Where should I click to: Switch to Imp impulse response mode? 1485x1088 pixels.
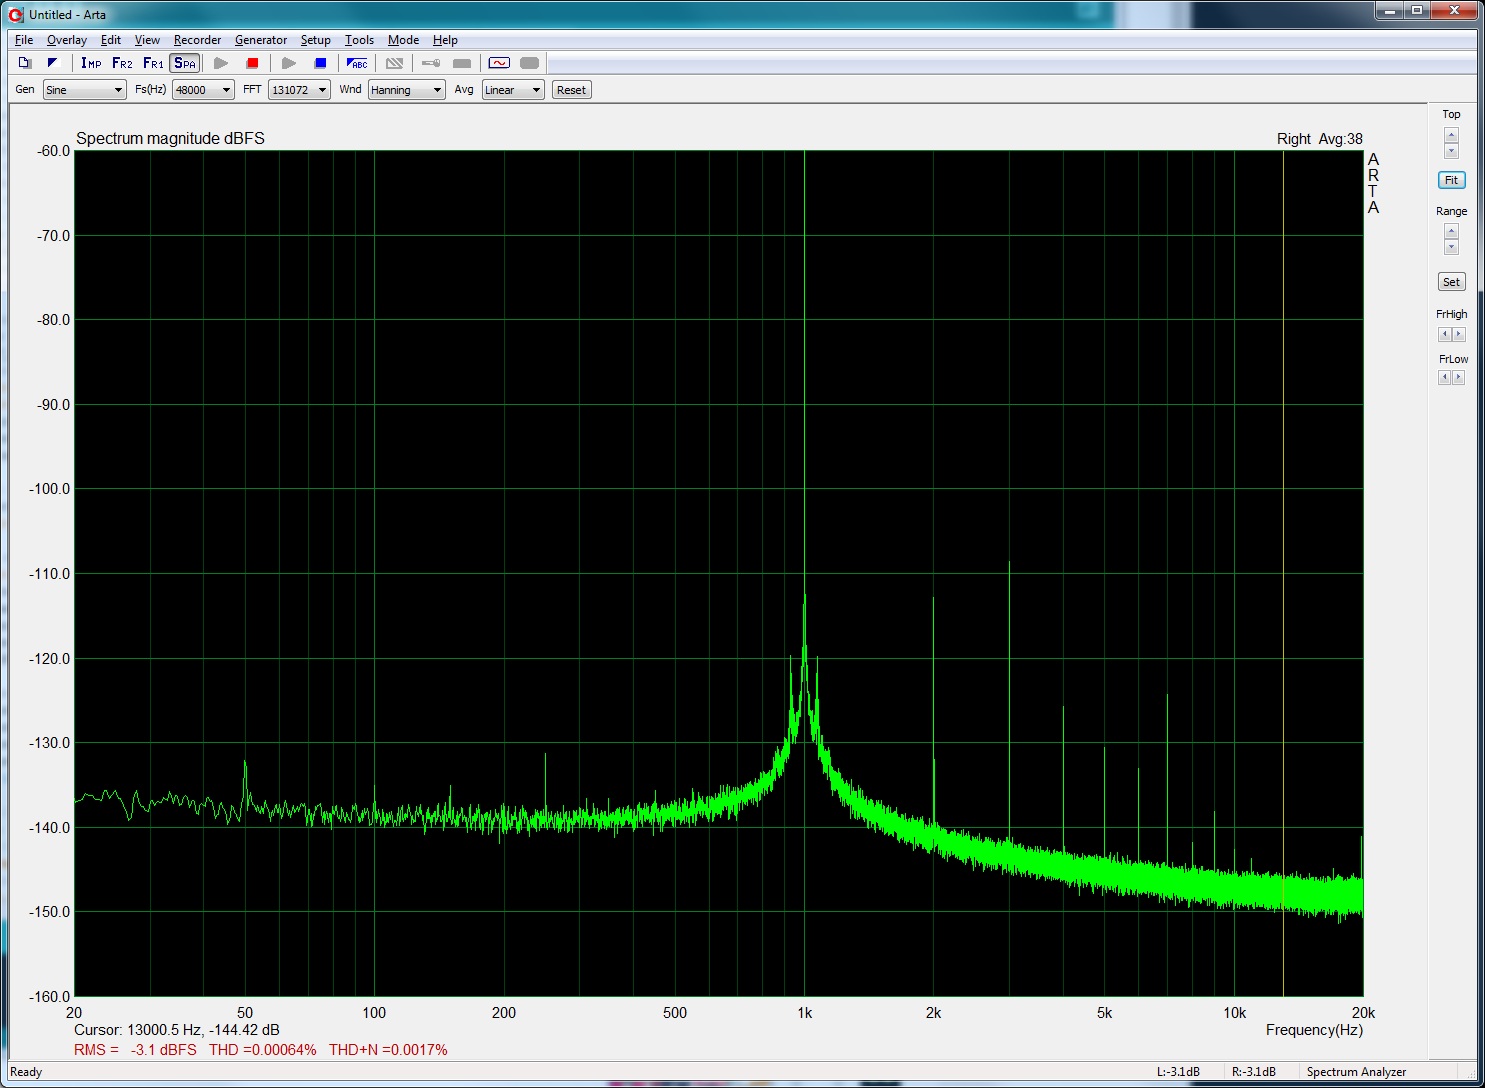tap(91, 63)
